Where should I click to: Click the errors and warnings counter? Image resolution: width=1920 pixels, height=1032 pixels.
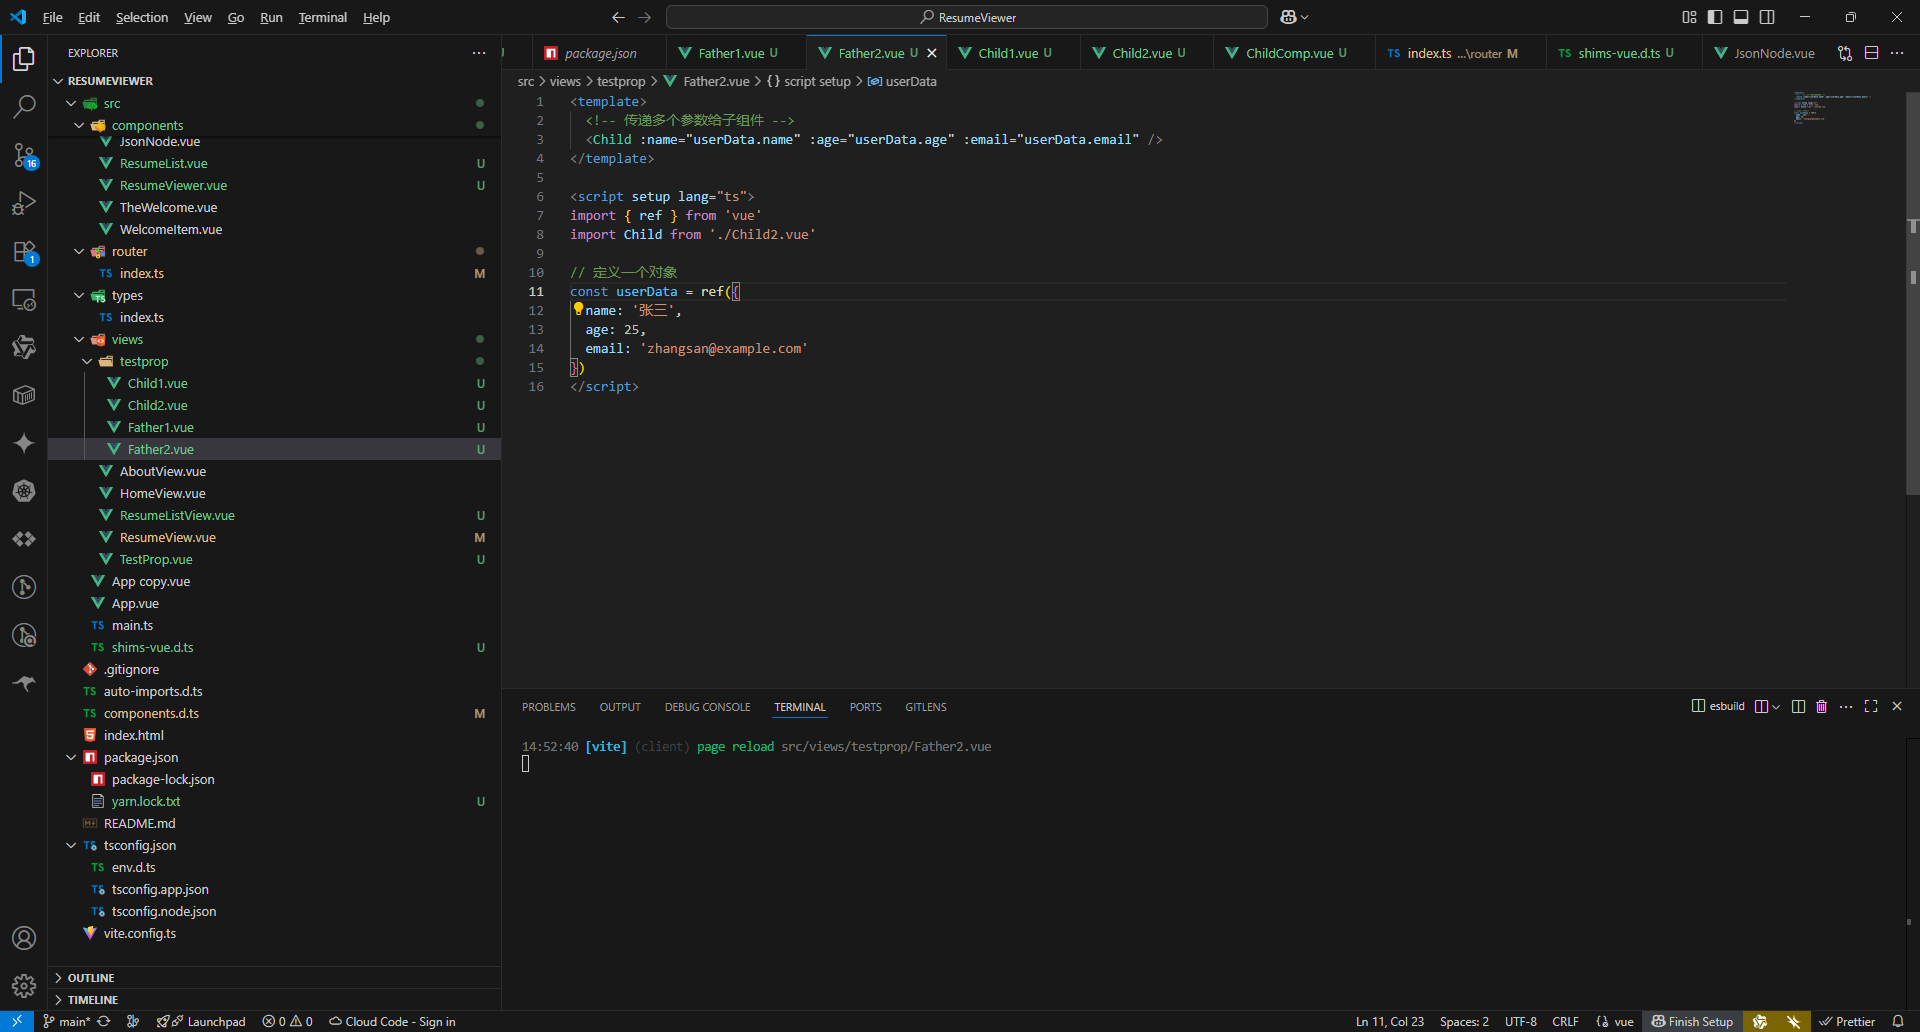tap(288, 1021)
